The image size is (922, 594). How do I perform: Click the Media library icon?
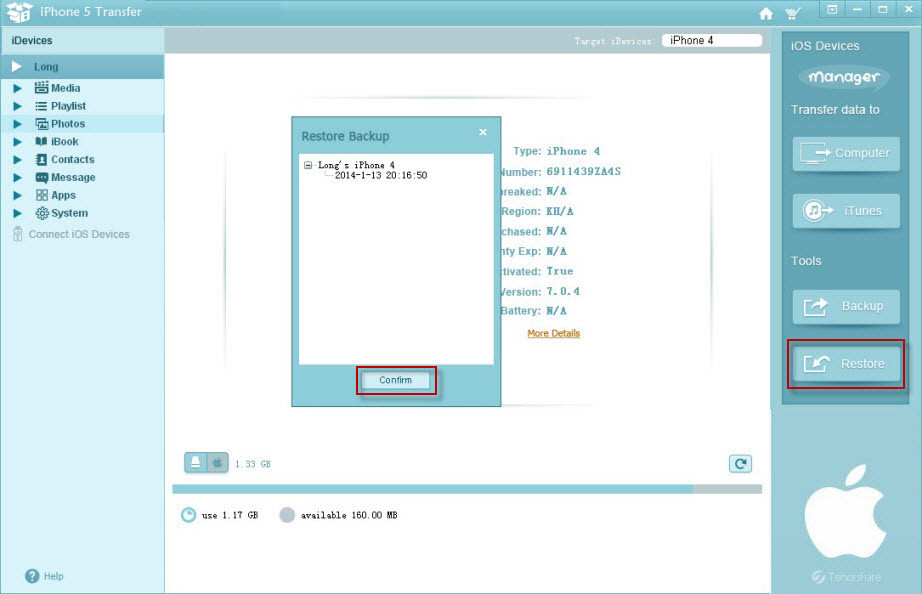(x=41, y=88)
